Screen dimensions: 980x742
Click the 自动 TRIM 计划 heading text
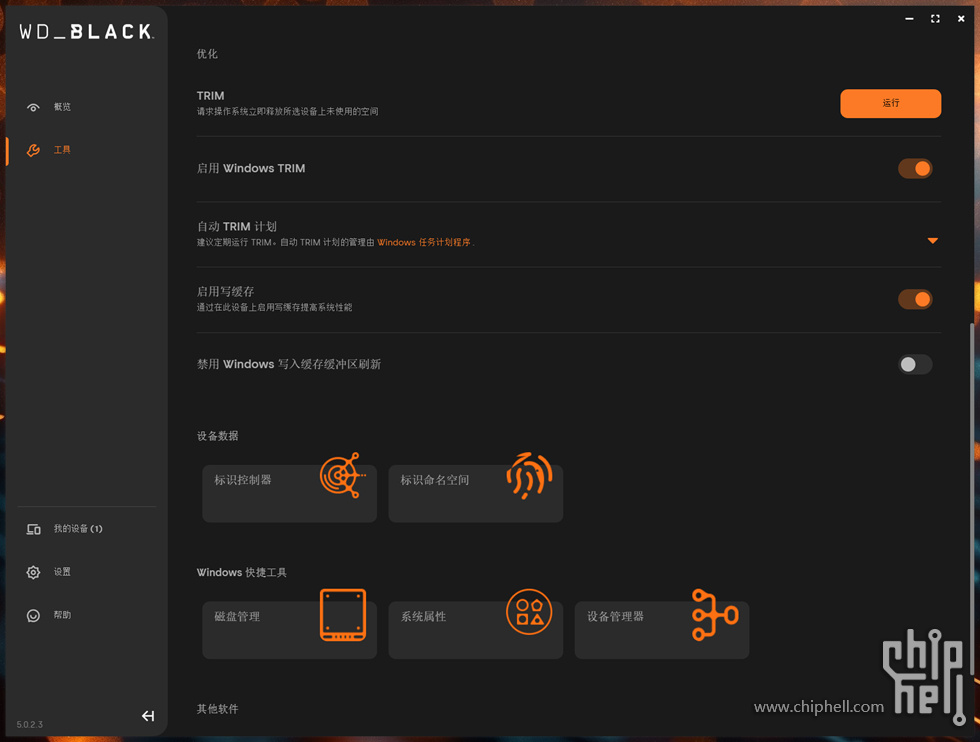coord(236,226)
